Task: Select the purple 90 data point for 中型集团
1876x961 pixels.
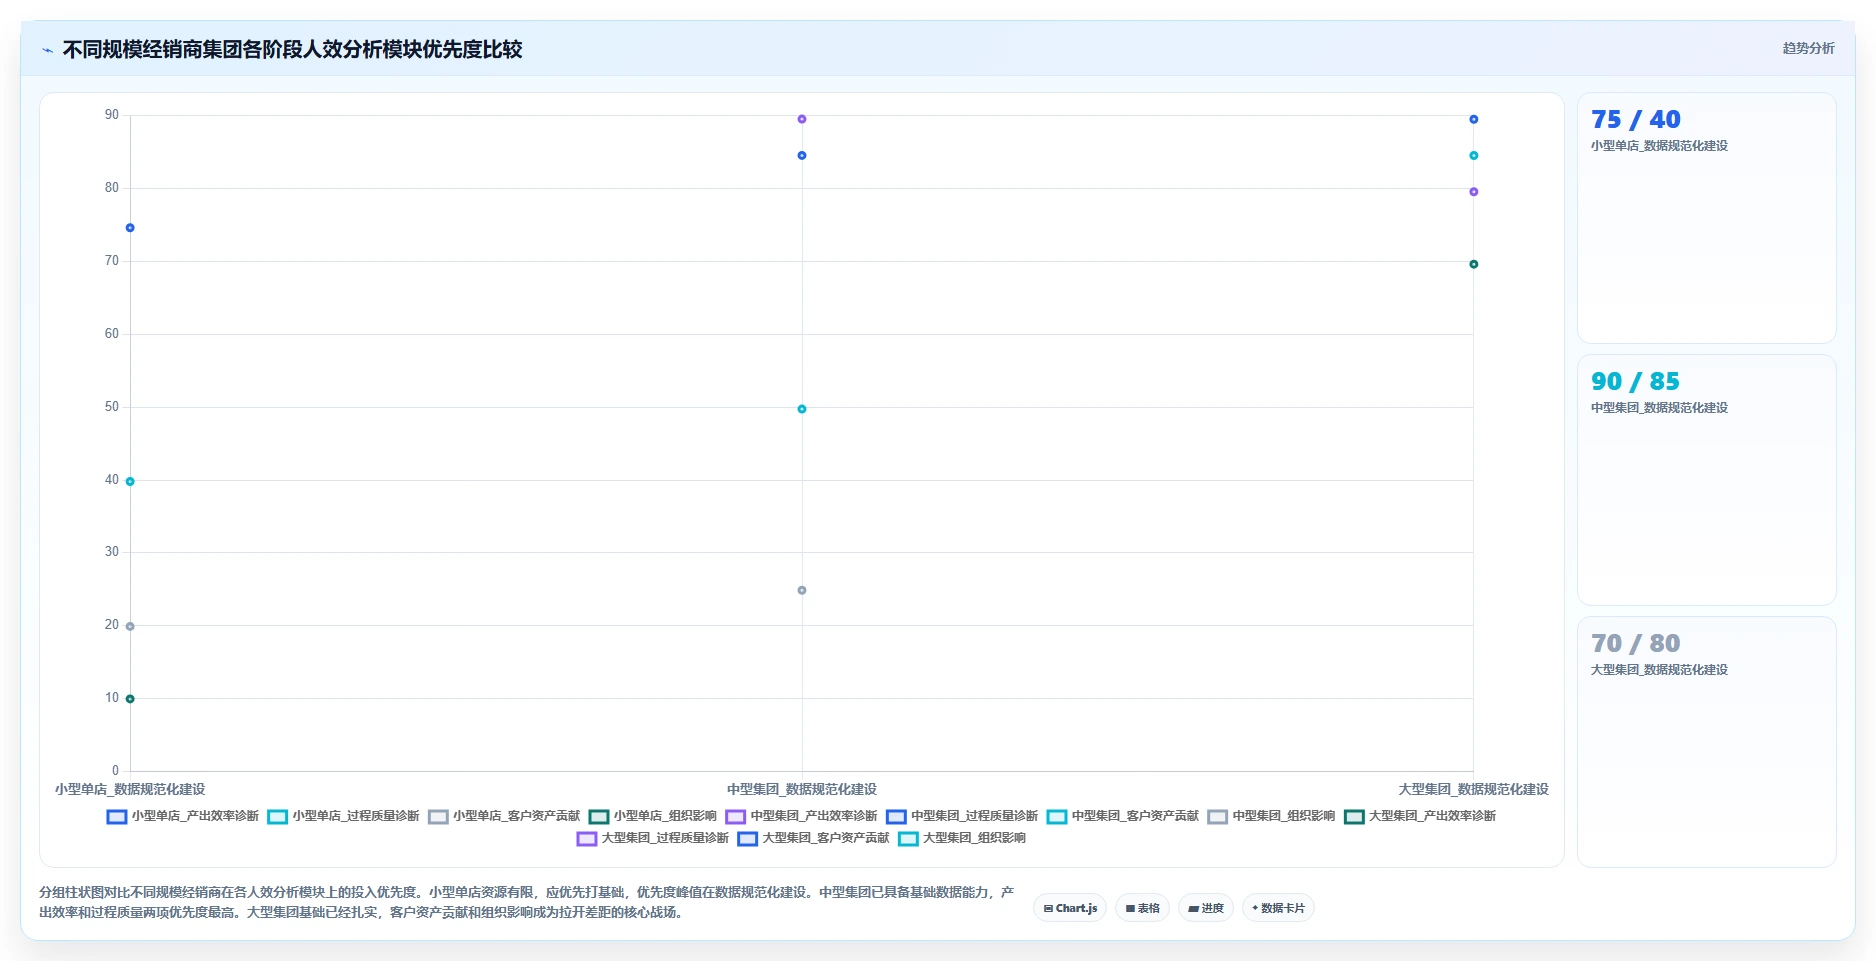Action: (x=802, y=119)
